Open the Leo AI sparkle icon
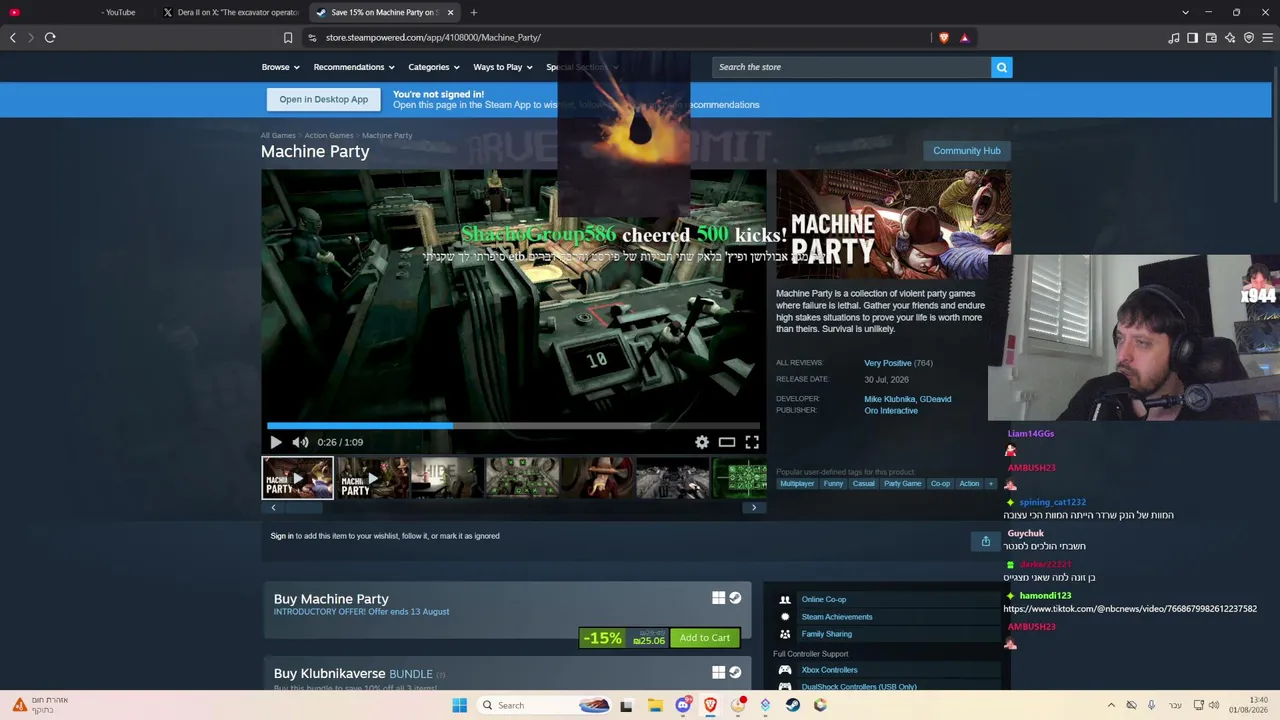Viewport: 1280px width, 720px height. click(1230, 38)
